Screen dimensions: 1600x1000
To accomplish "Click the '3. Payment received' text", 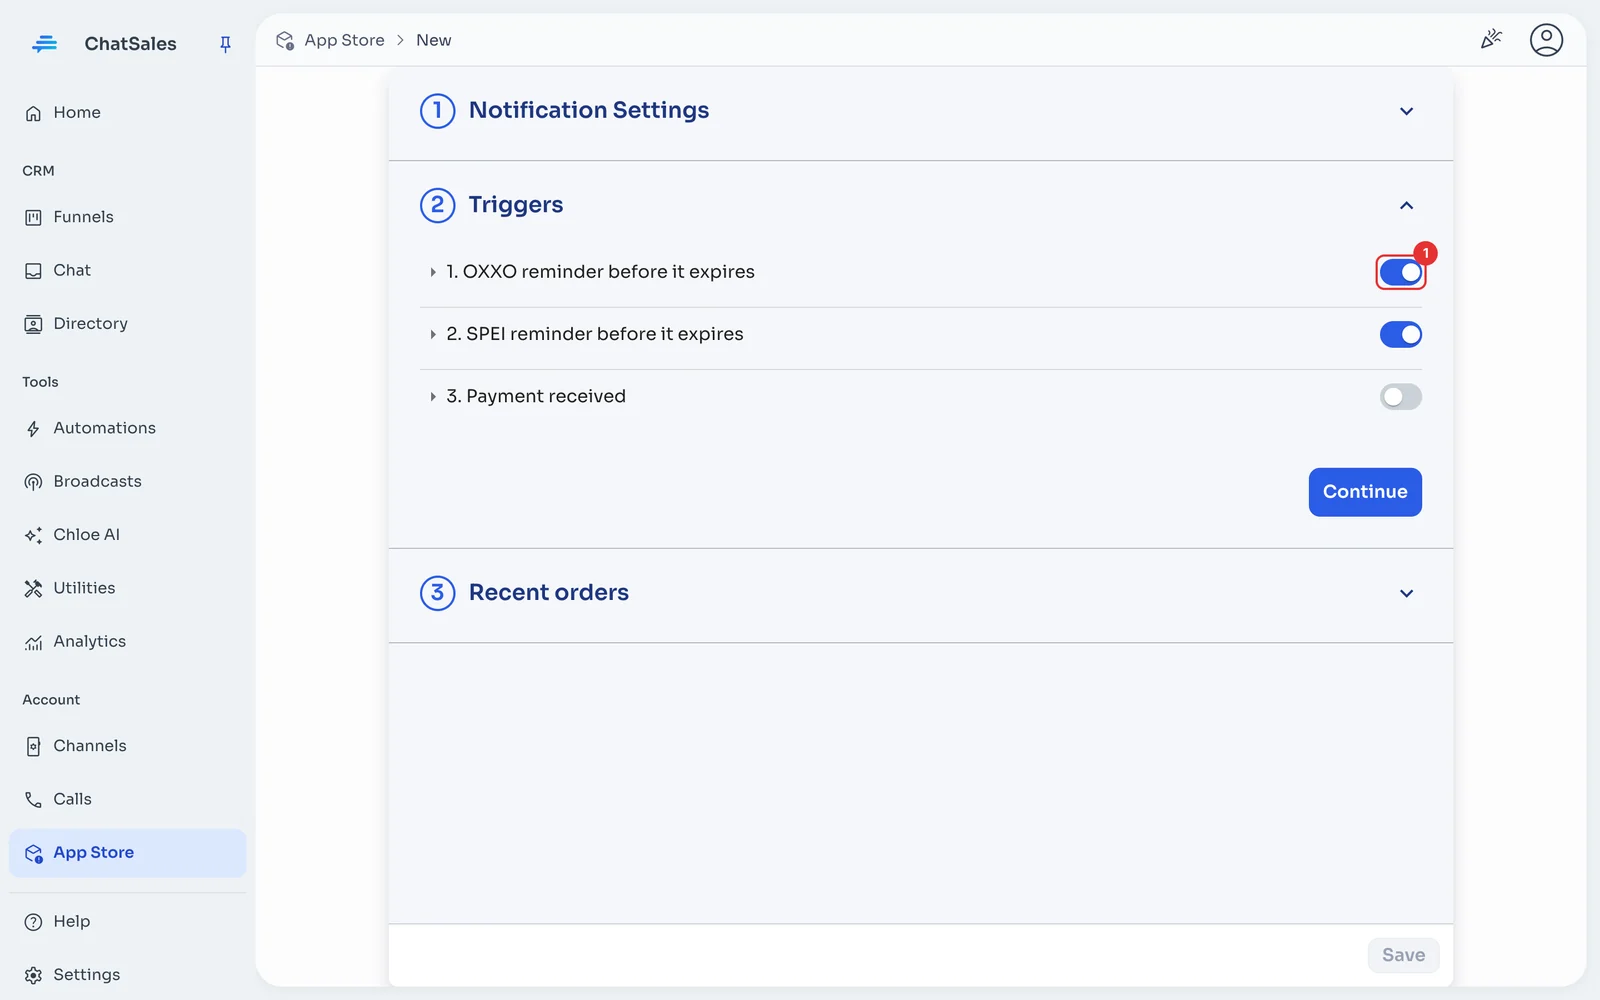I will (x=536, y=396).
